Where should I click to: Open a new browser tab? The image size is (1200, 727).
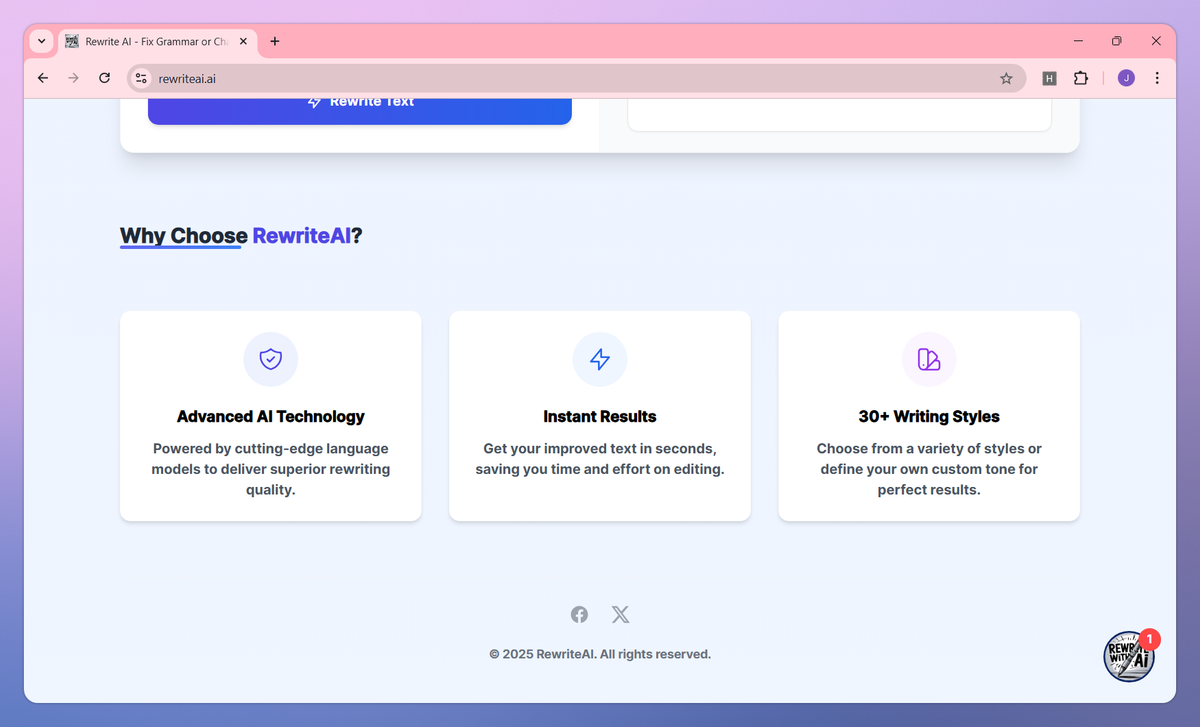(x=275, y=41)
